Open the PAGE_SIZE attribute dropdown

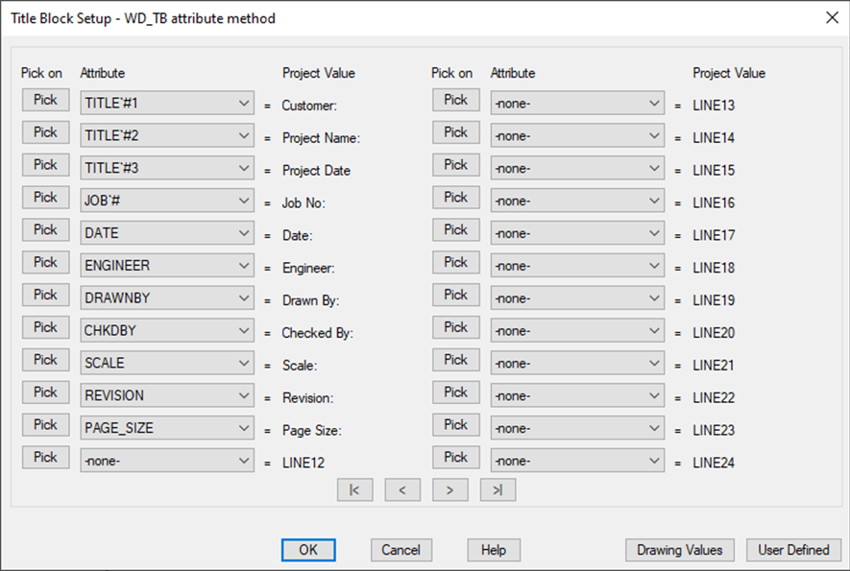pos(167,428)
